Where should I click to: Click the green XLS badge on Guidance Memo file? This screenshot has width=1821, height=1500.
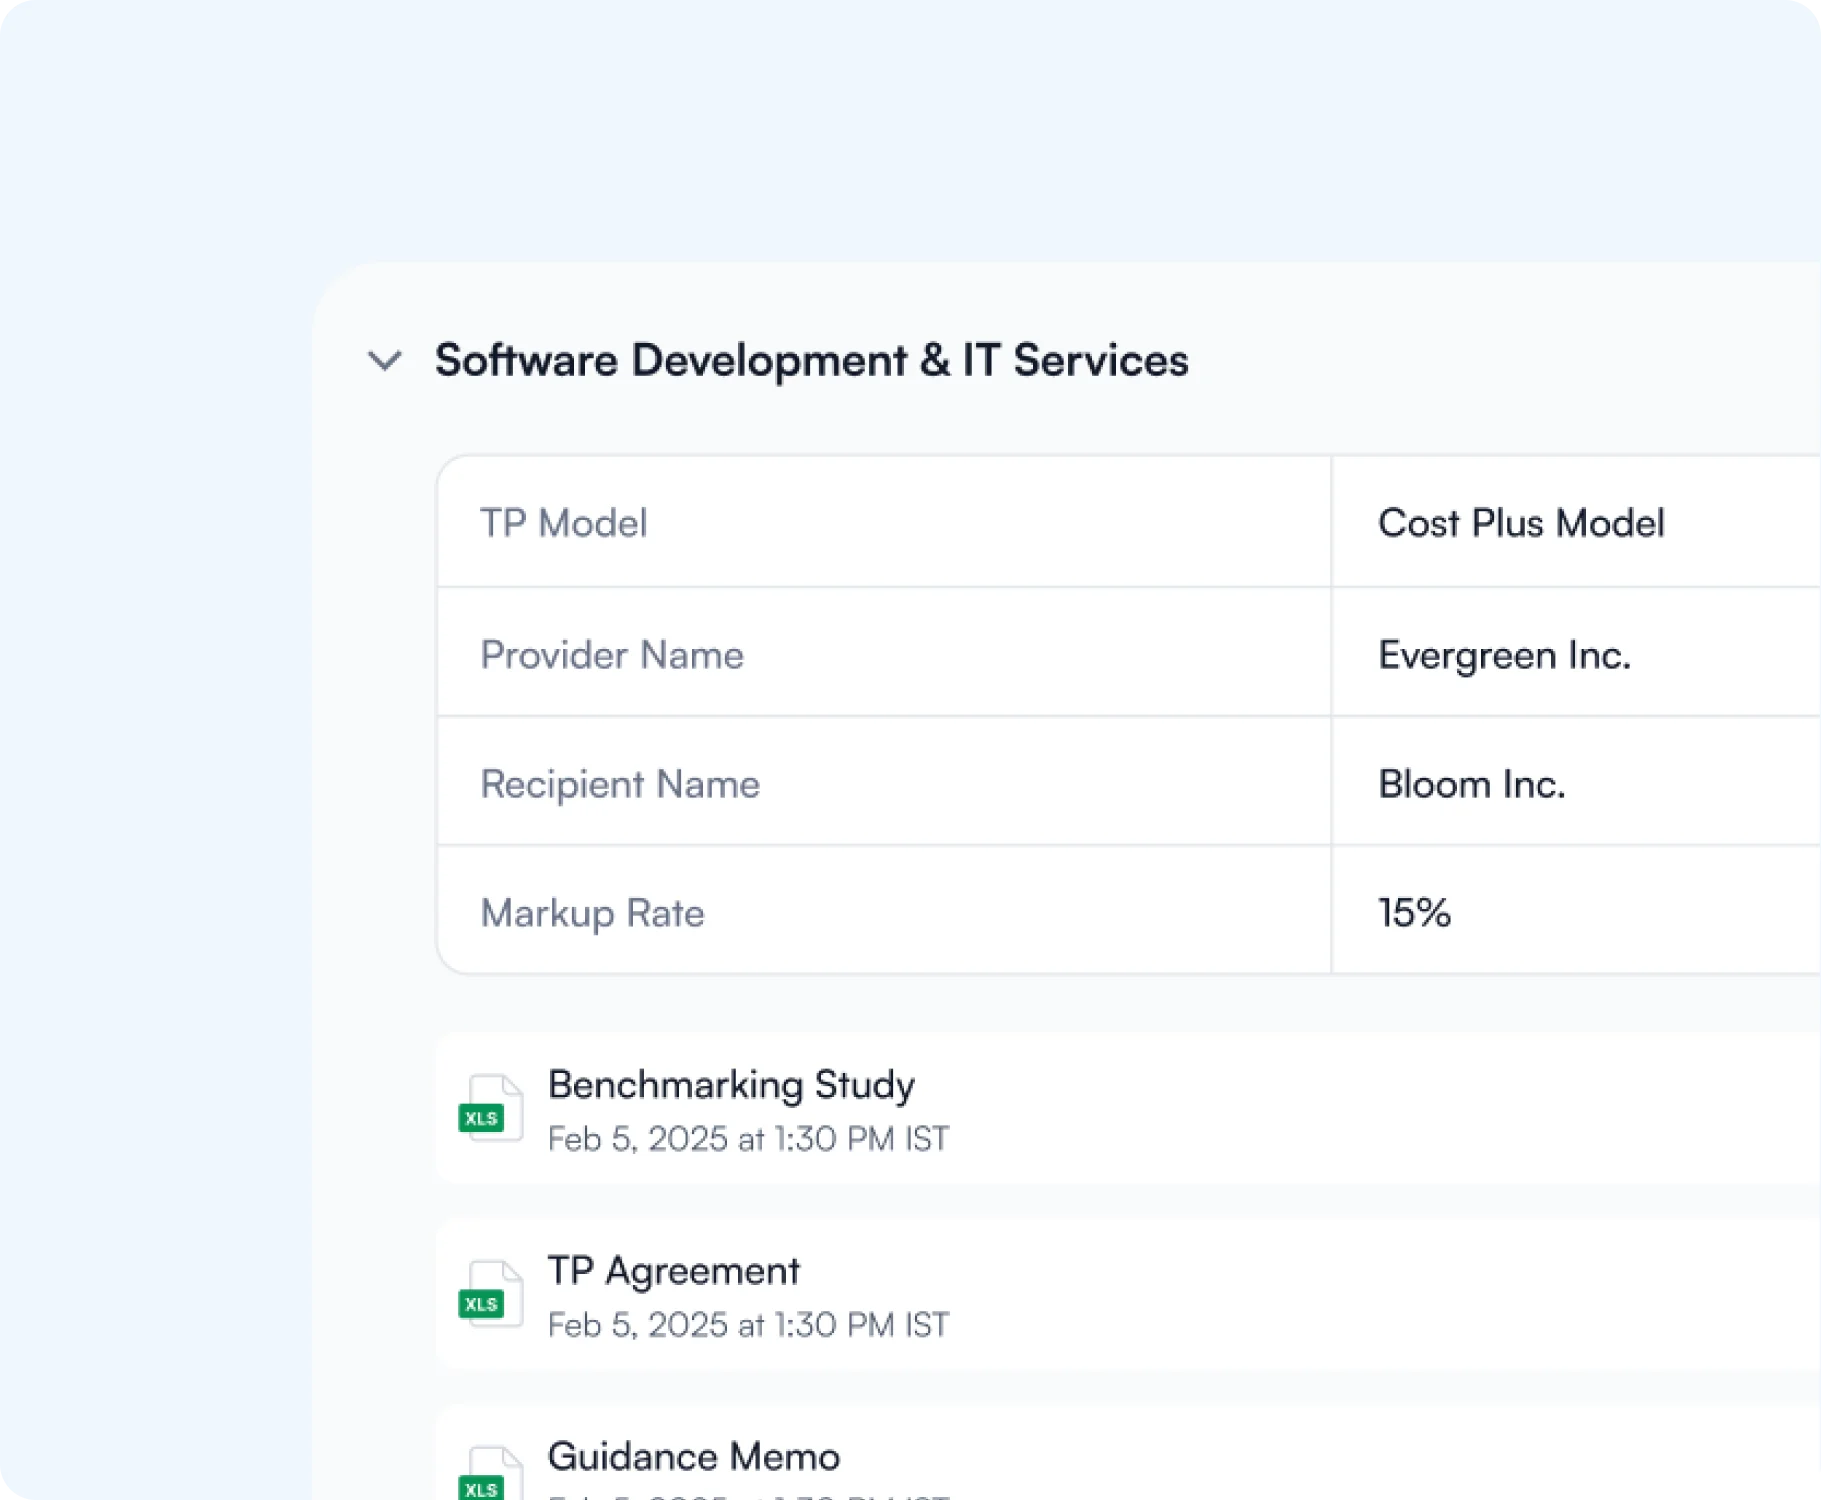(x=481, y=1487)
